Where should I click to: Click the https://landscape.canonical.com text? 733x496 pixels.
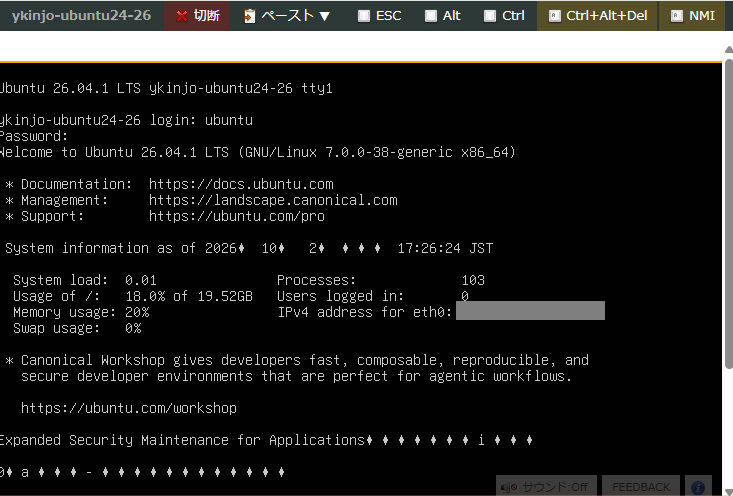pos(273,200)
